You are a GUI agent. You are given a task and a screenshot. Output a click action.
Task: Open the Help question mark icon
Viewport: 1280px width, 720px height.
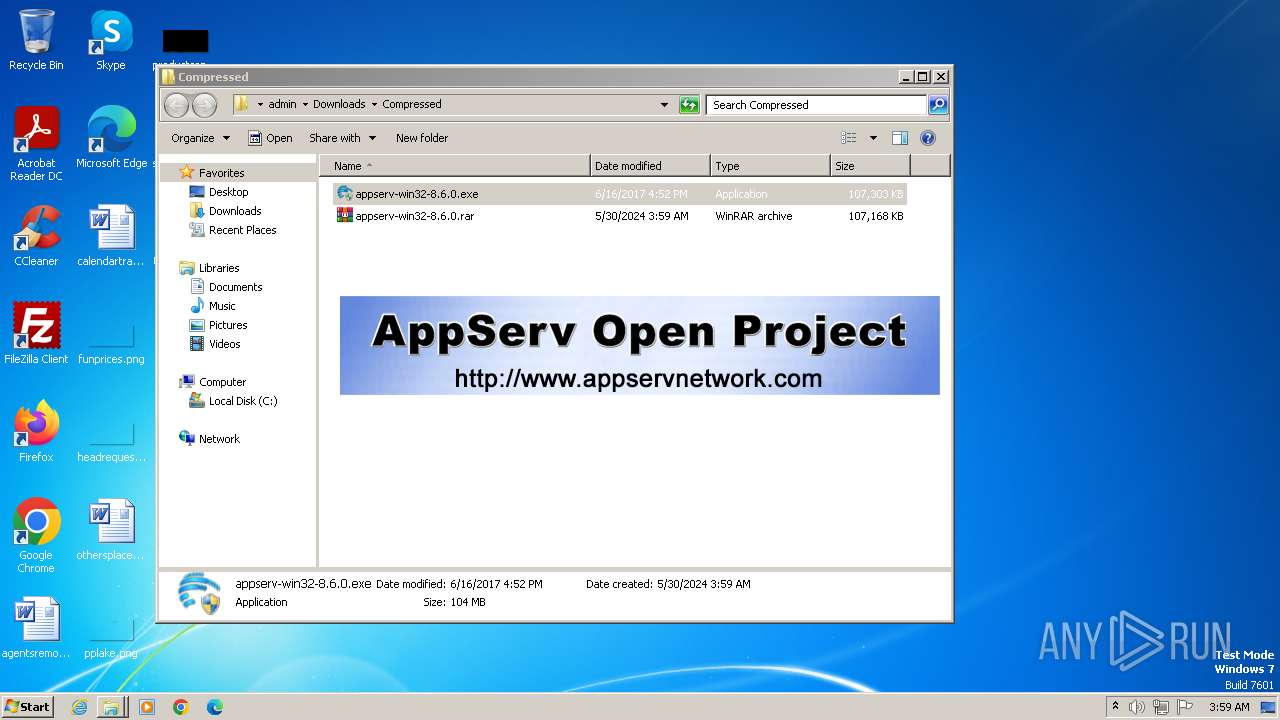[x=927, y=138]
